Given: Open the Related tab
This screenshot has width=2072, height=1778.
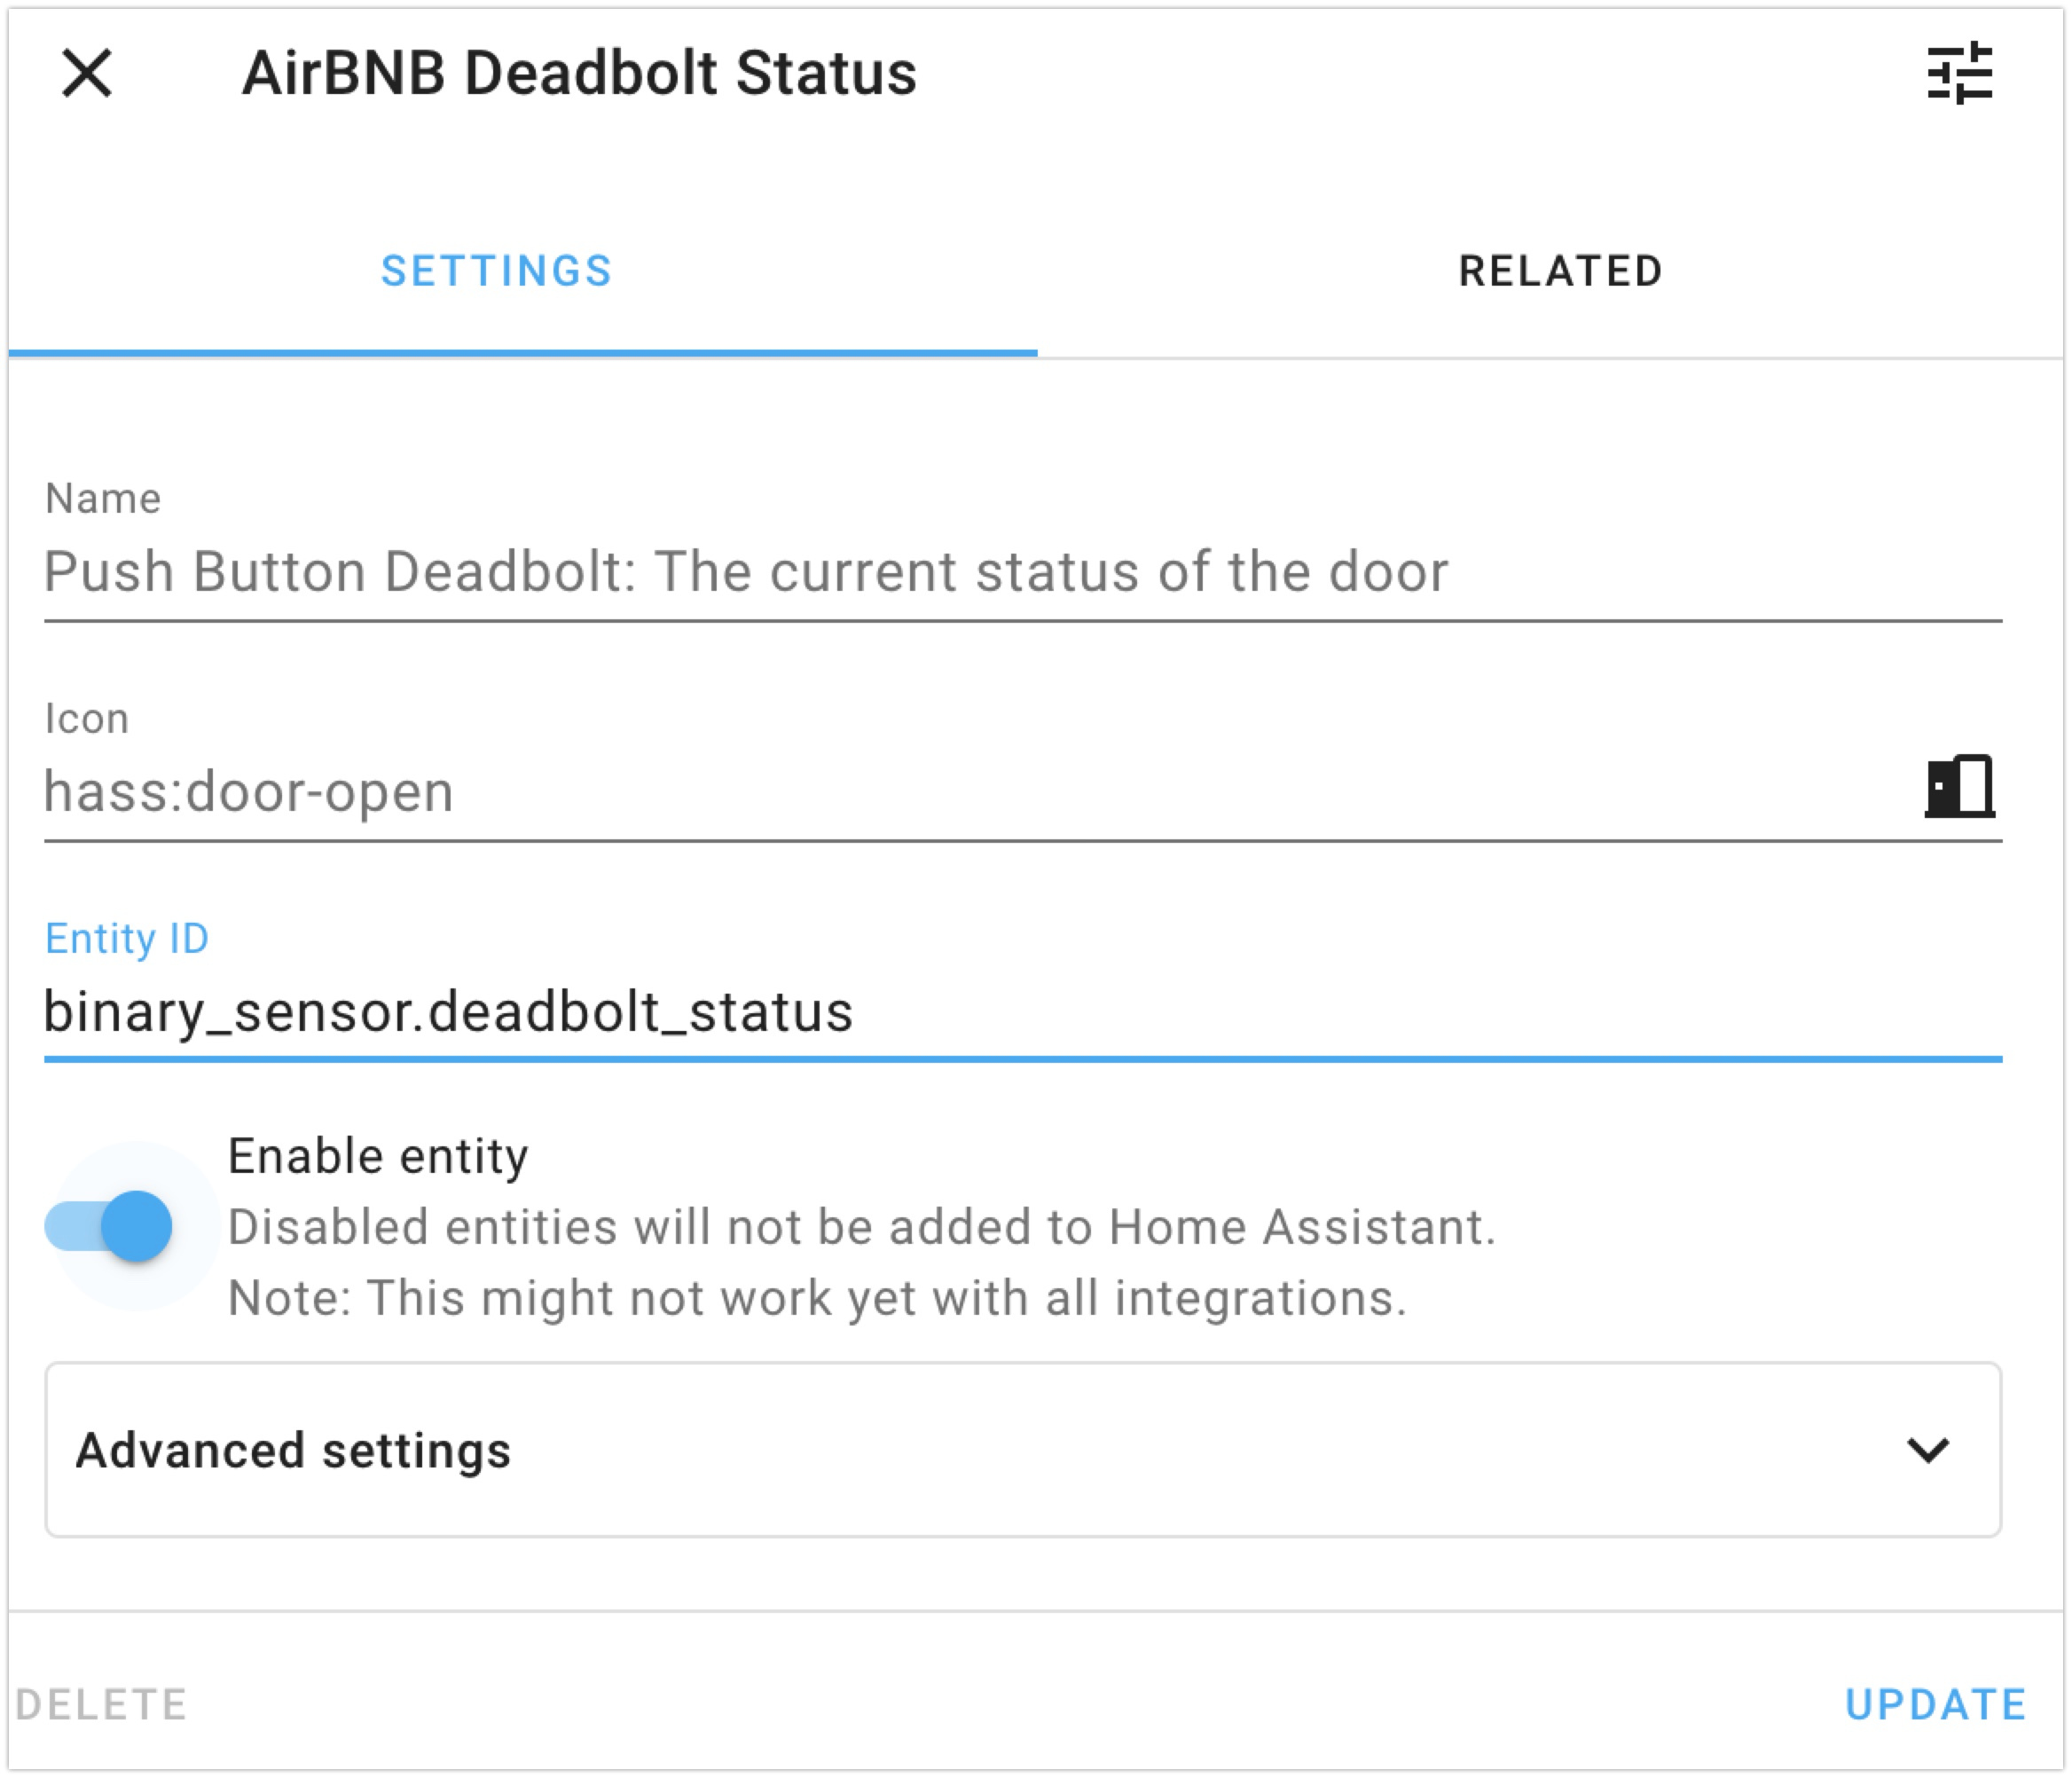Looking at the screenshot, I should (x=1560, y=271).
